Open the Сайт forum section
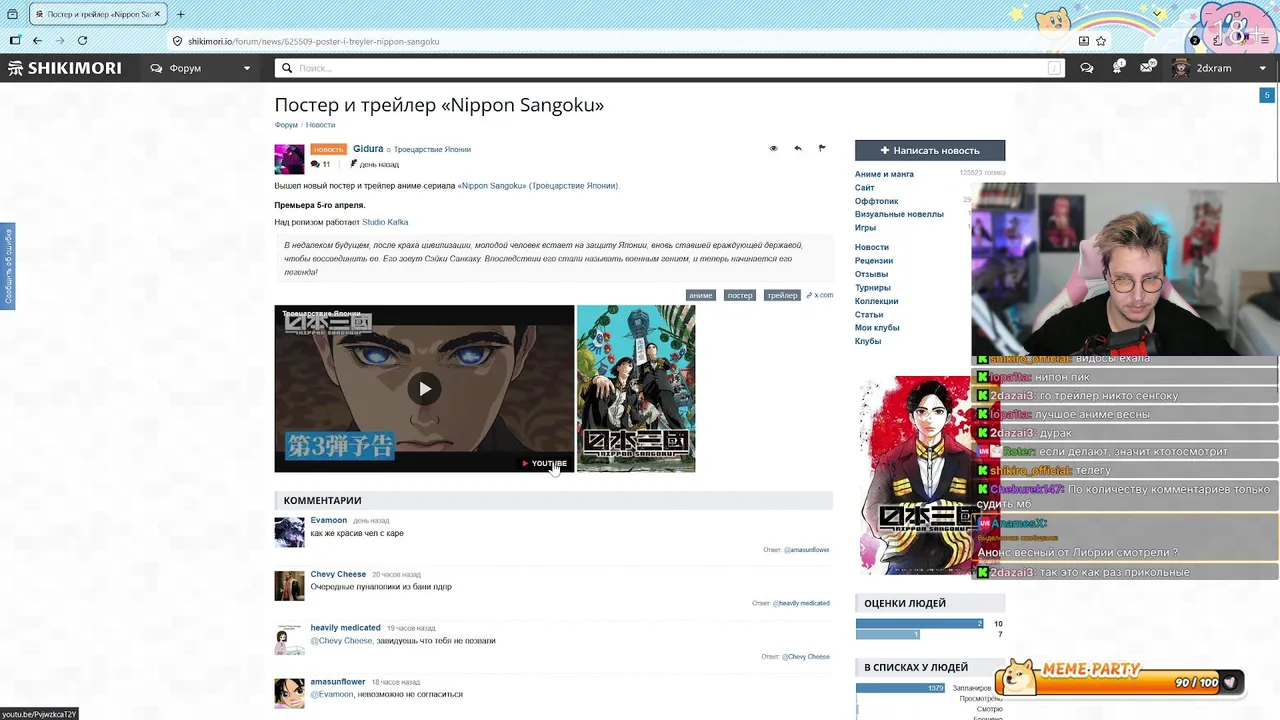 [864, 188]
